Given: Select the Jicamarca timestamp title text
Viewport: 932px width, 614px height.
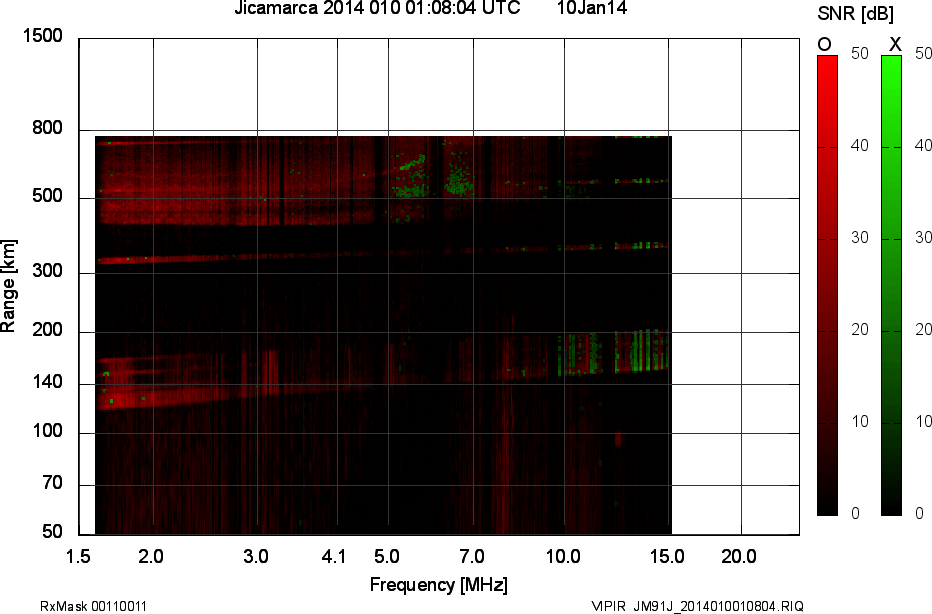Looking at the screenshot, I should [377, 9].
